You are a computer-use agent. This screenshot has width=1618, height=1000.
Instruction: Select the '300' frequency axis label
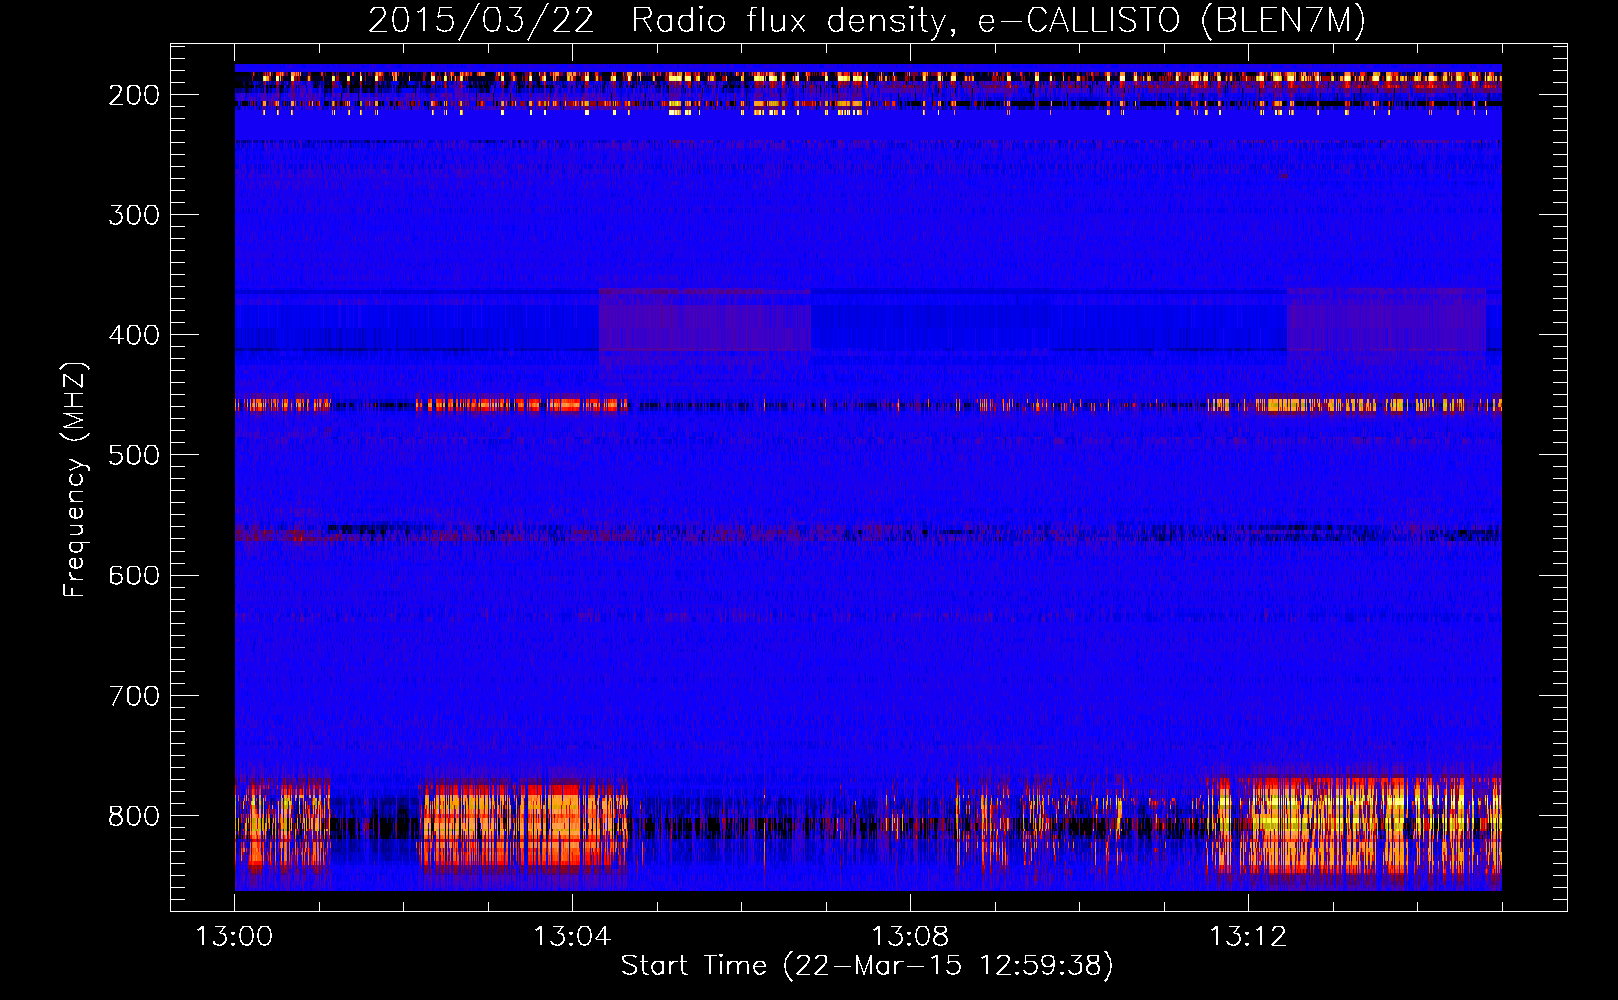tap(134, 215)
